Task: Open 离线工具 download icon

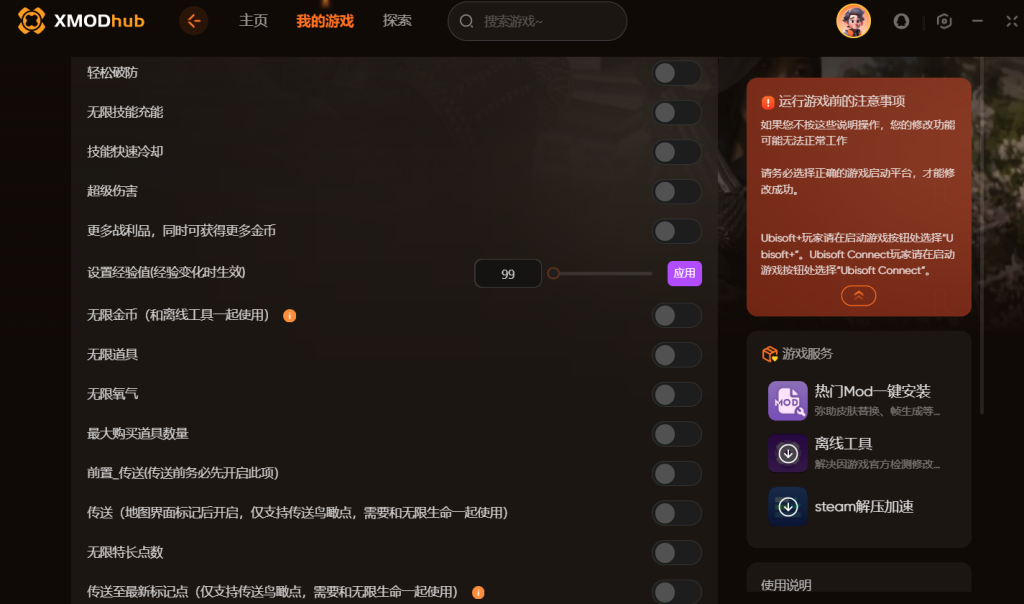Action: click(788, 453)
